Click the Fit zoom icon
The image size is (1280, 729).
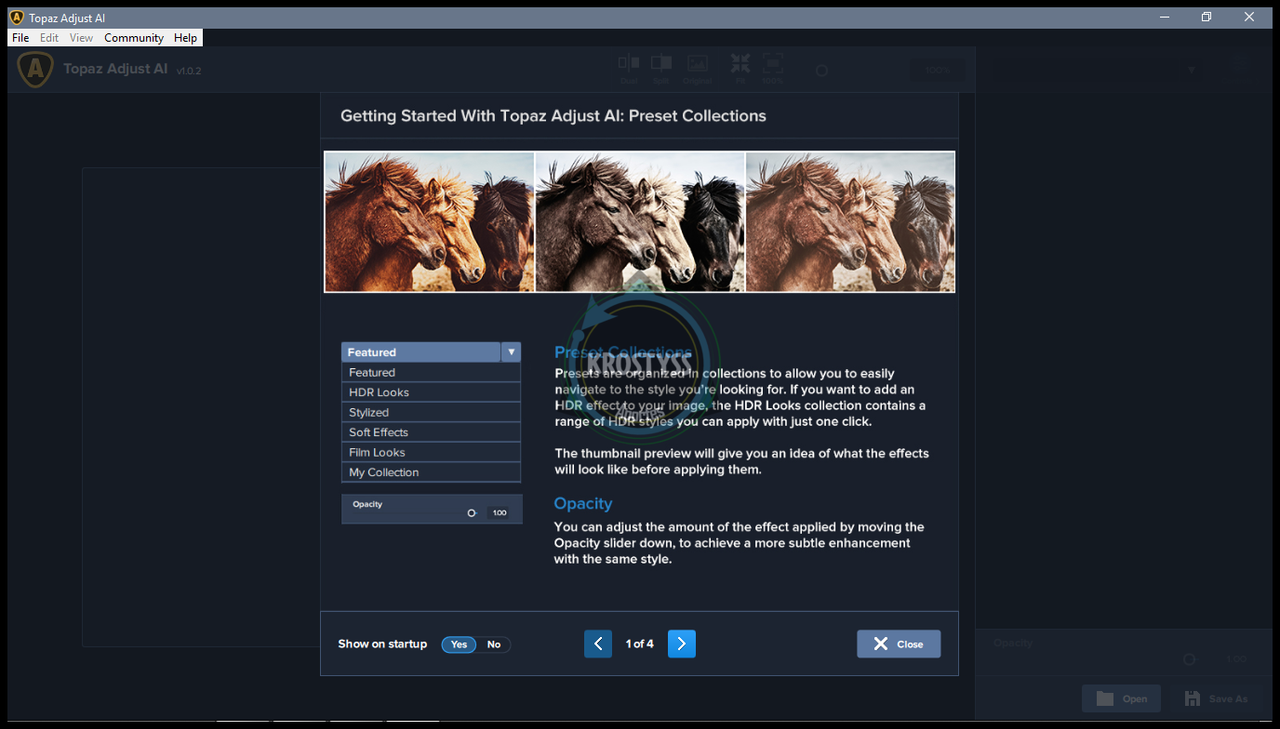740,63
